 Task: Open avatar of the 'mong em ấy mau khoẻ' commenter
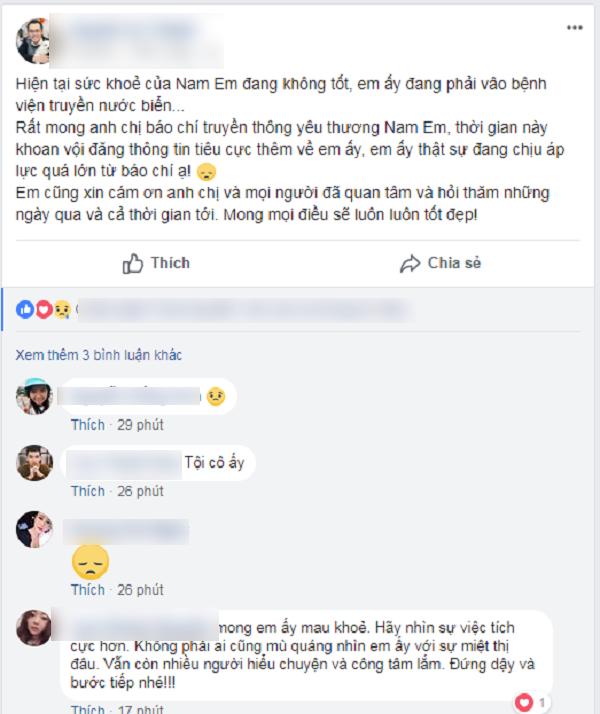pos(34,628)
